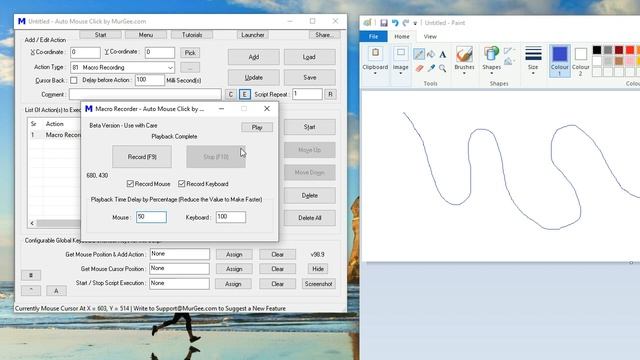Screen dimensions: 640x360
Task: Click the Redo arrow in Paint title bar
Action: pyautogui.click(x=405, y=23)
